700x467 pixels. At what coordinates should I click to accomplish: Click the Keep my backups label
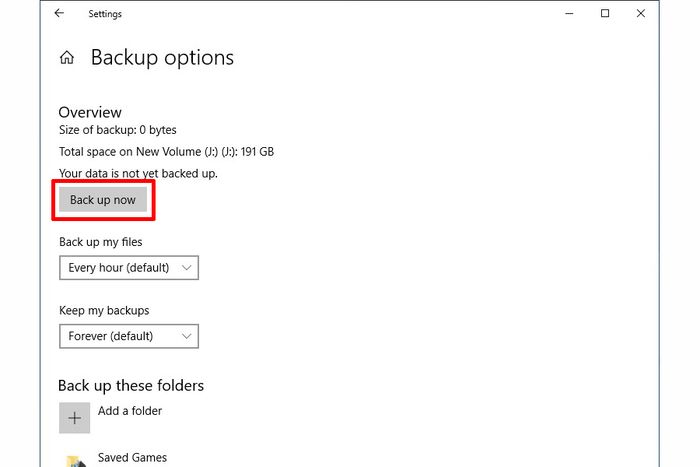pyautogui.click(x=104, y=310)
